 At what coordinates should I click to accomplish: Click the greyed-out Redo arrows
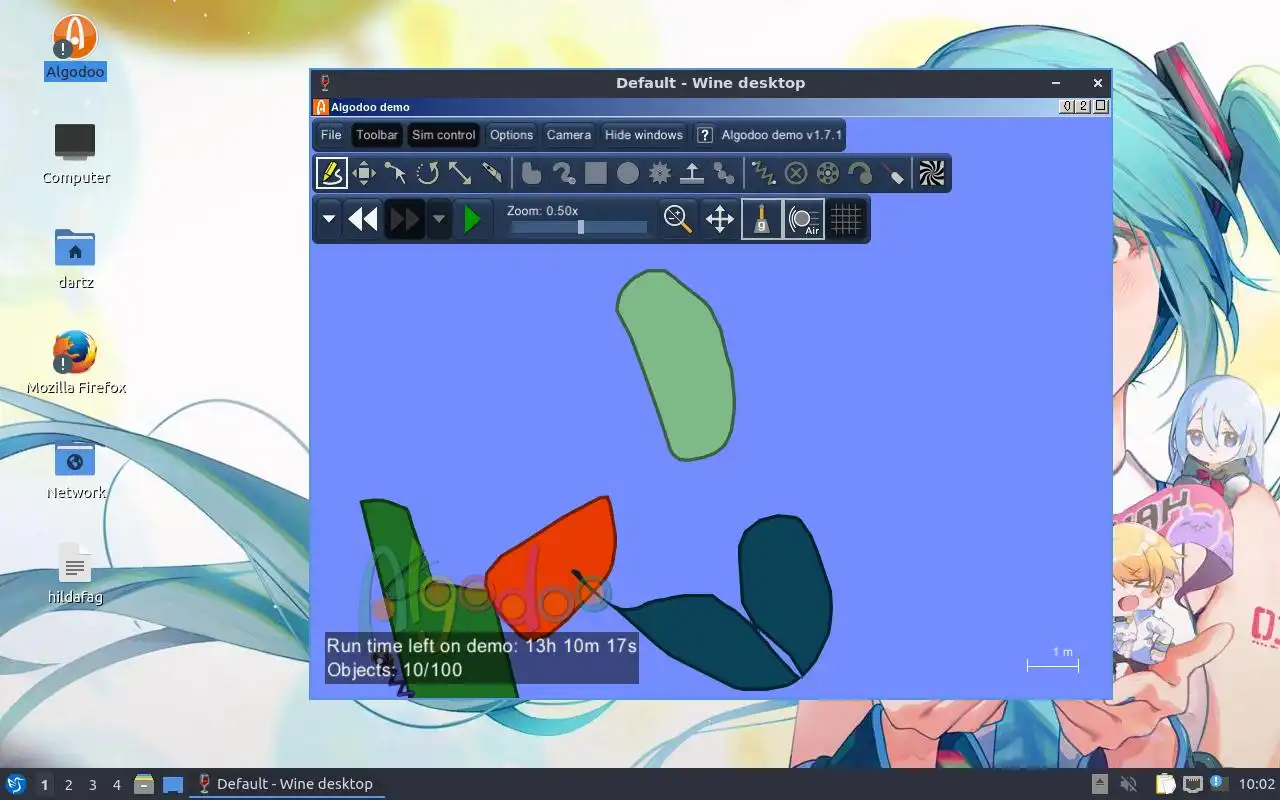click(x=405, y=219)
